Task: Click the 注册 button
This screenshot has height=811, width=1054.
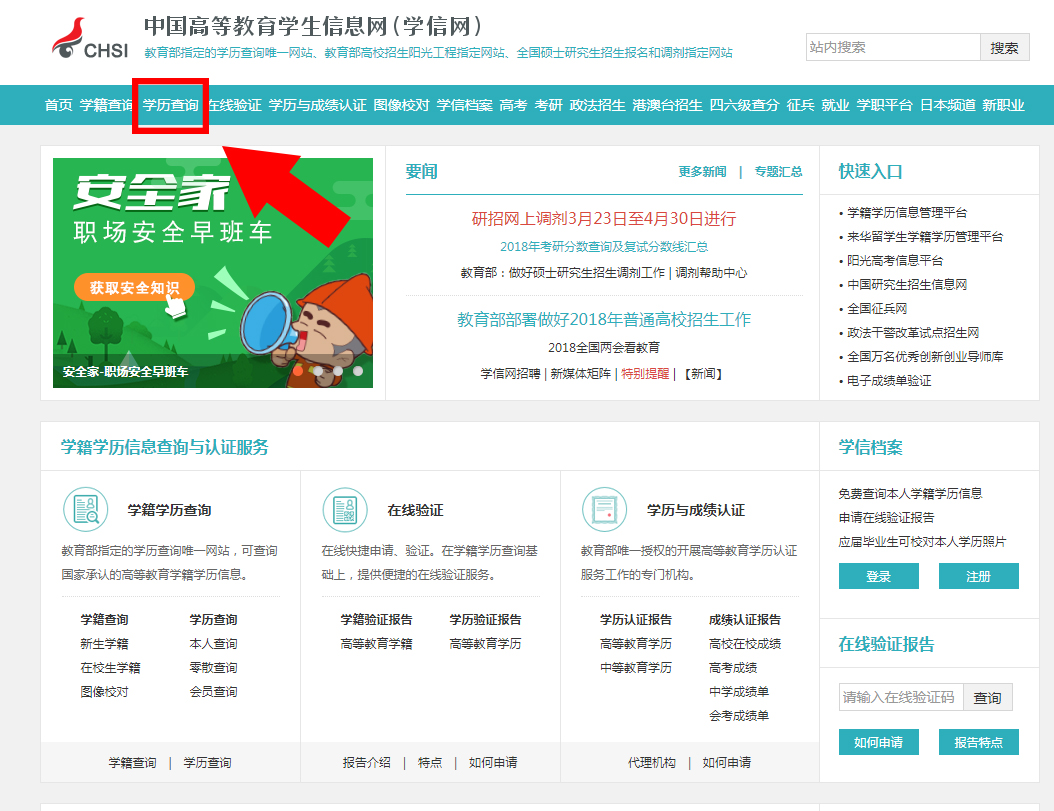Action: tap(978, 576)
